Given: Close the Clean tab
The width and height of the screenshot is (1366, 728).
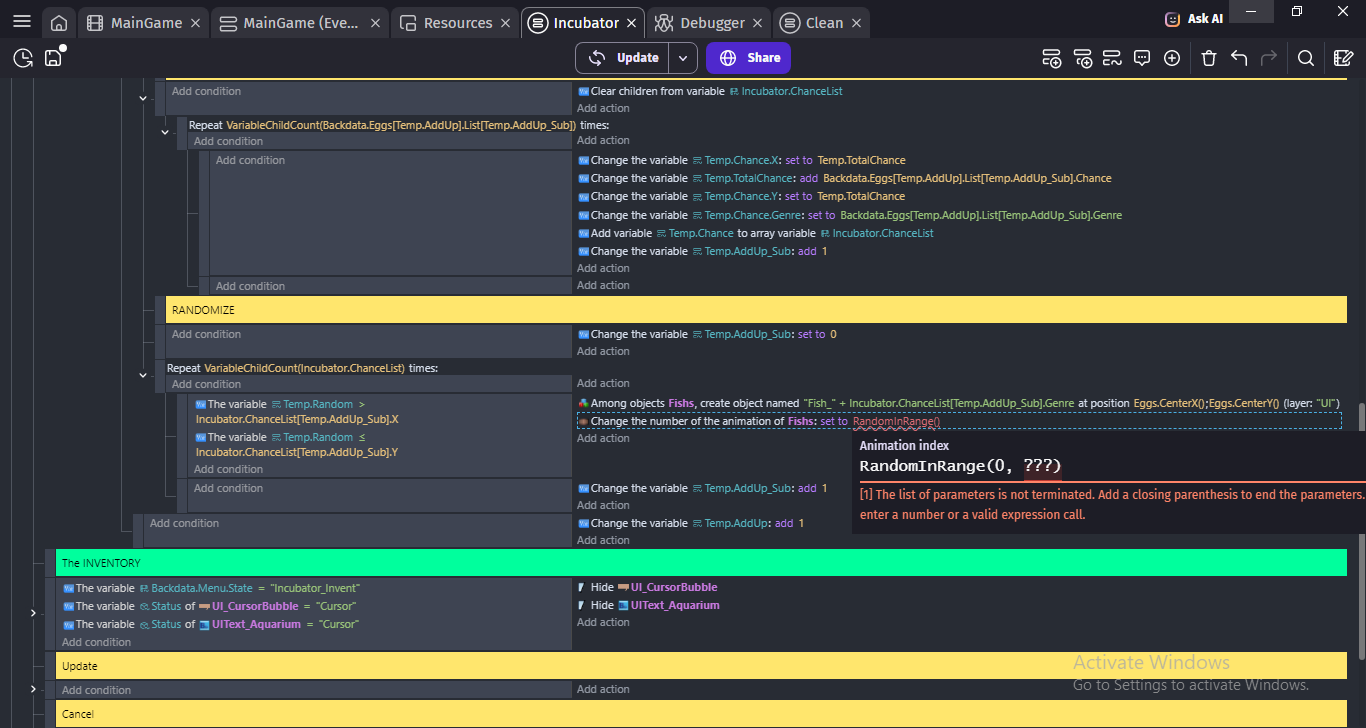Looking at the screenshot, I should [x=854, y=23].
